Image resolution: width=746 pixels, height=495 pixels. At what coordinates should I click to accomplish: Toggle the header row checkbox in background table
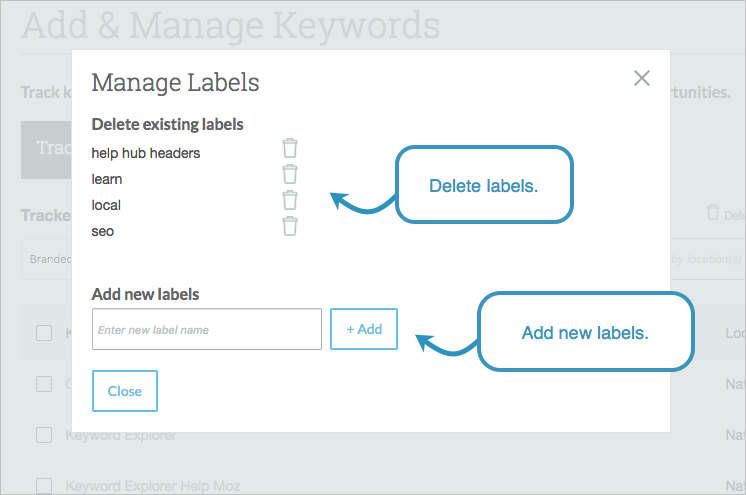(44, 333)
